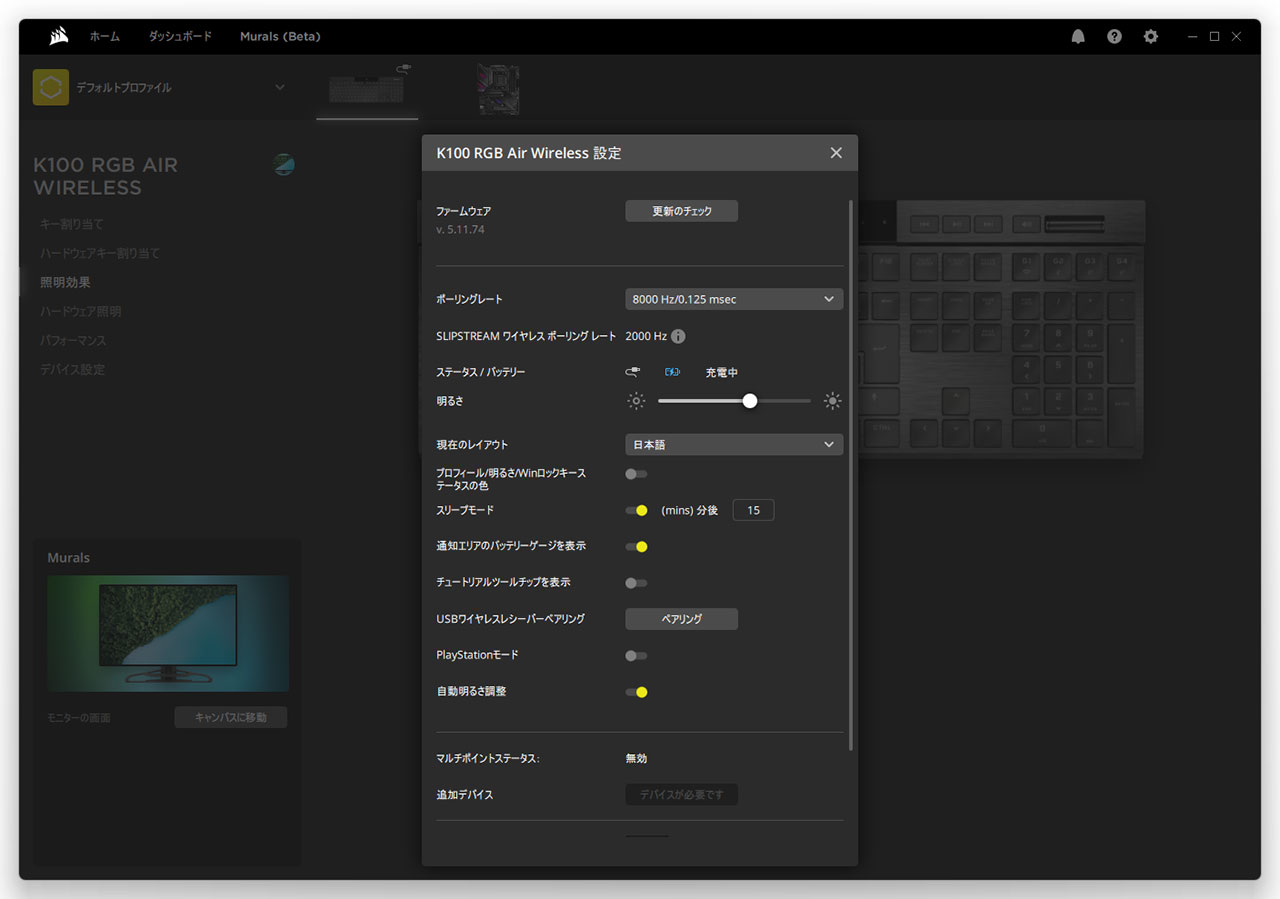1280x899 pixels.
Task: Click the blue battery charging icon
Action: (x=673, y=372)
